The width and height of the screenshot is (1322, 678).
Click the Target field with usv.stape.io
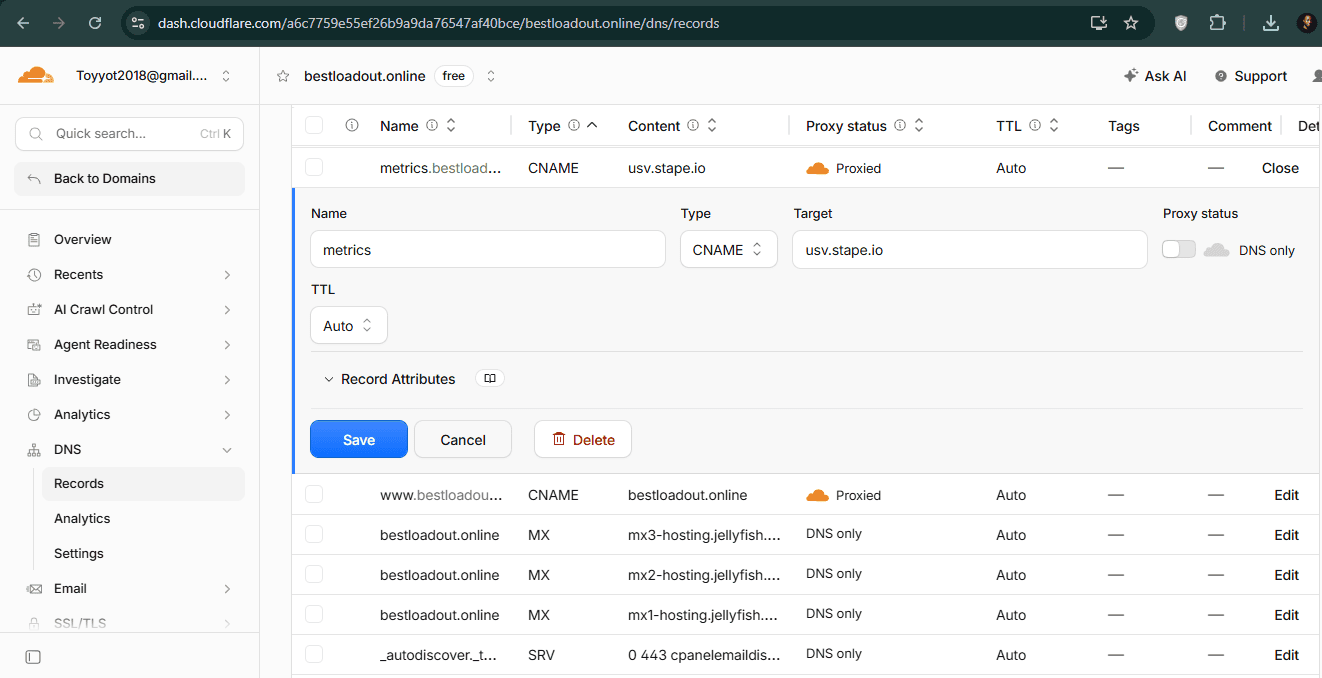(970, 249)
